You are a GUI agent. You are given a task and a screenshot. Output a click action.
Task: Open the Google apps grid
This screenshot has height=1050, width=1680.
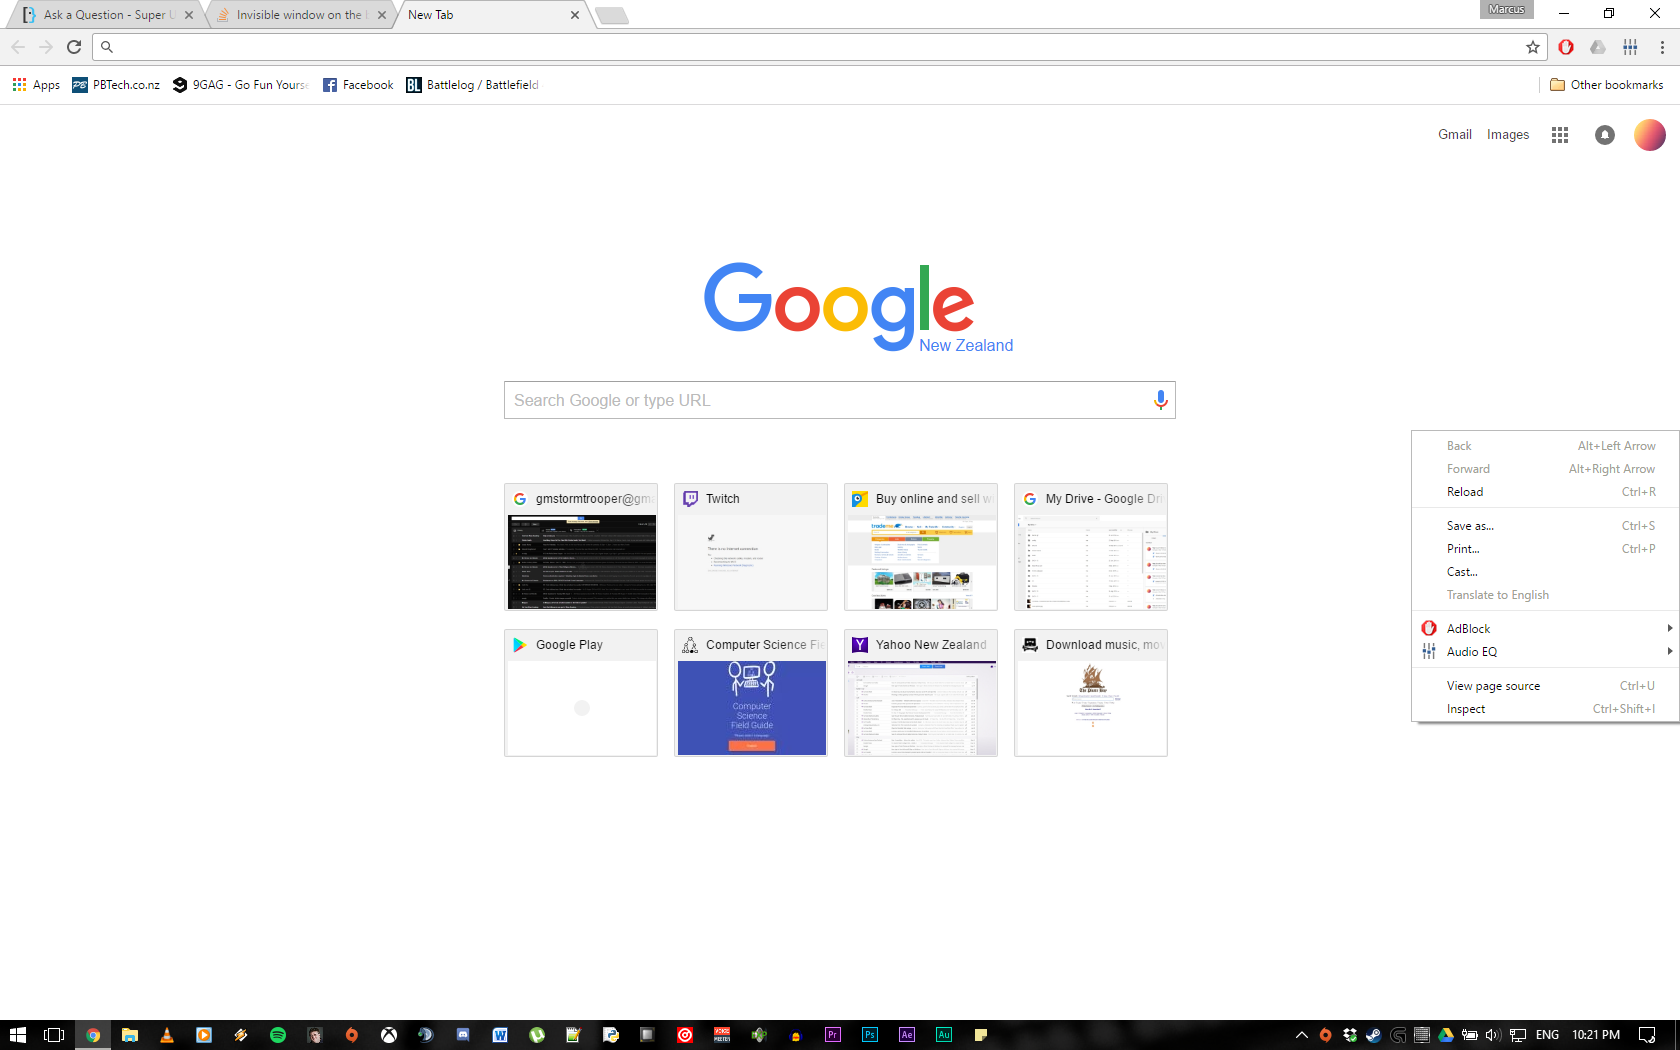click(1559, 134)
